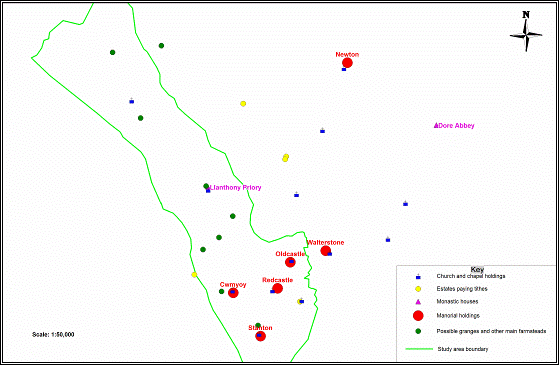Select the yellow tithe estate marker below Newton
Viewport: 559px width, 365px height.
coord(243,104)
